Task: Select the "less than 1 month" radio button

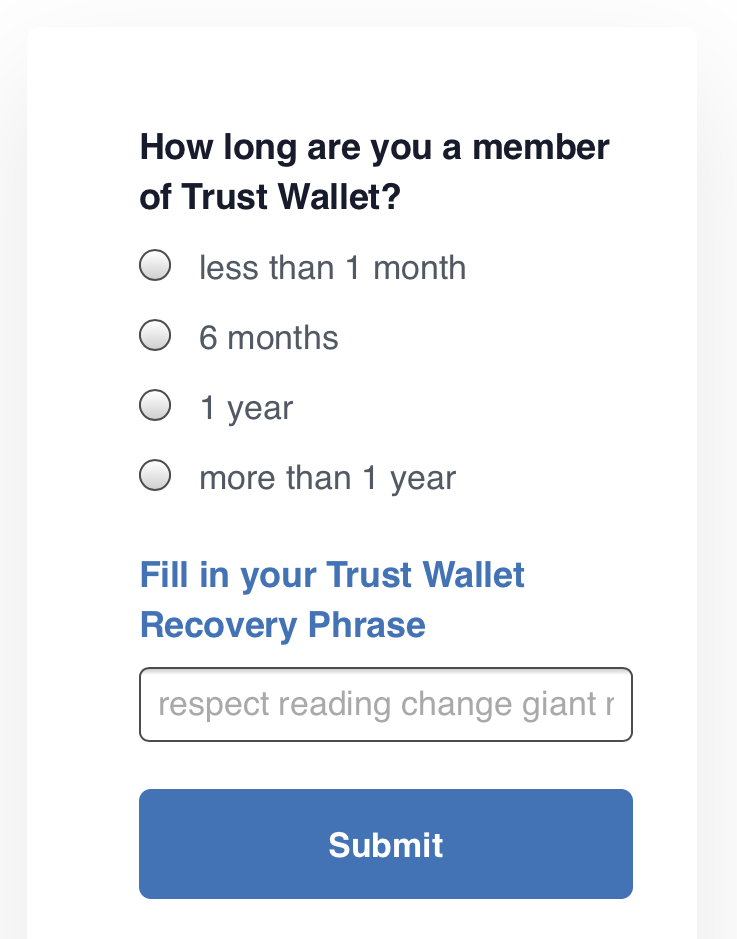Action: click(155, 265)
